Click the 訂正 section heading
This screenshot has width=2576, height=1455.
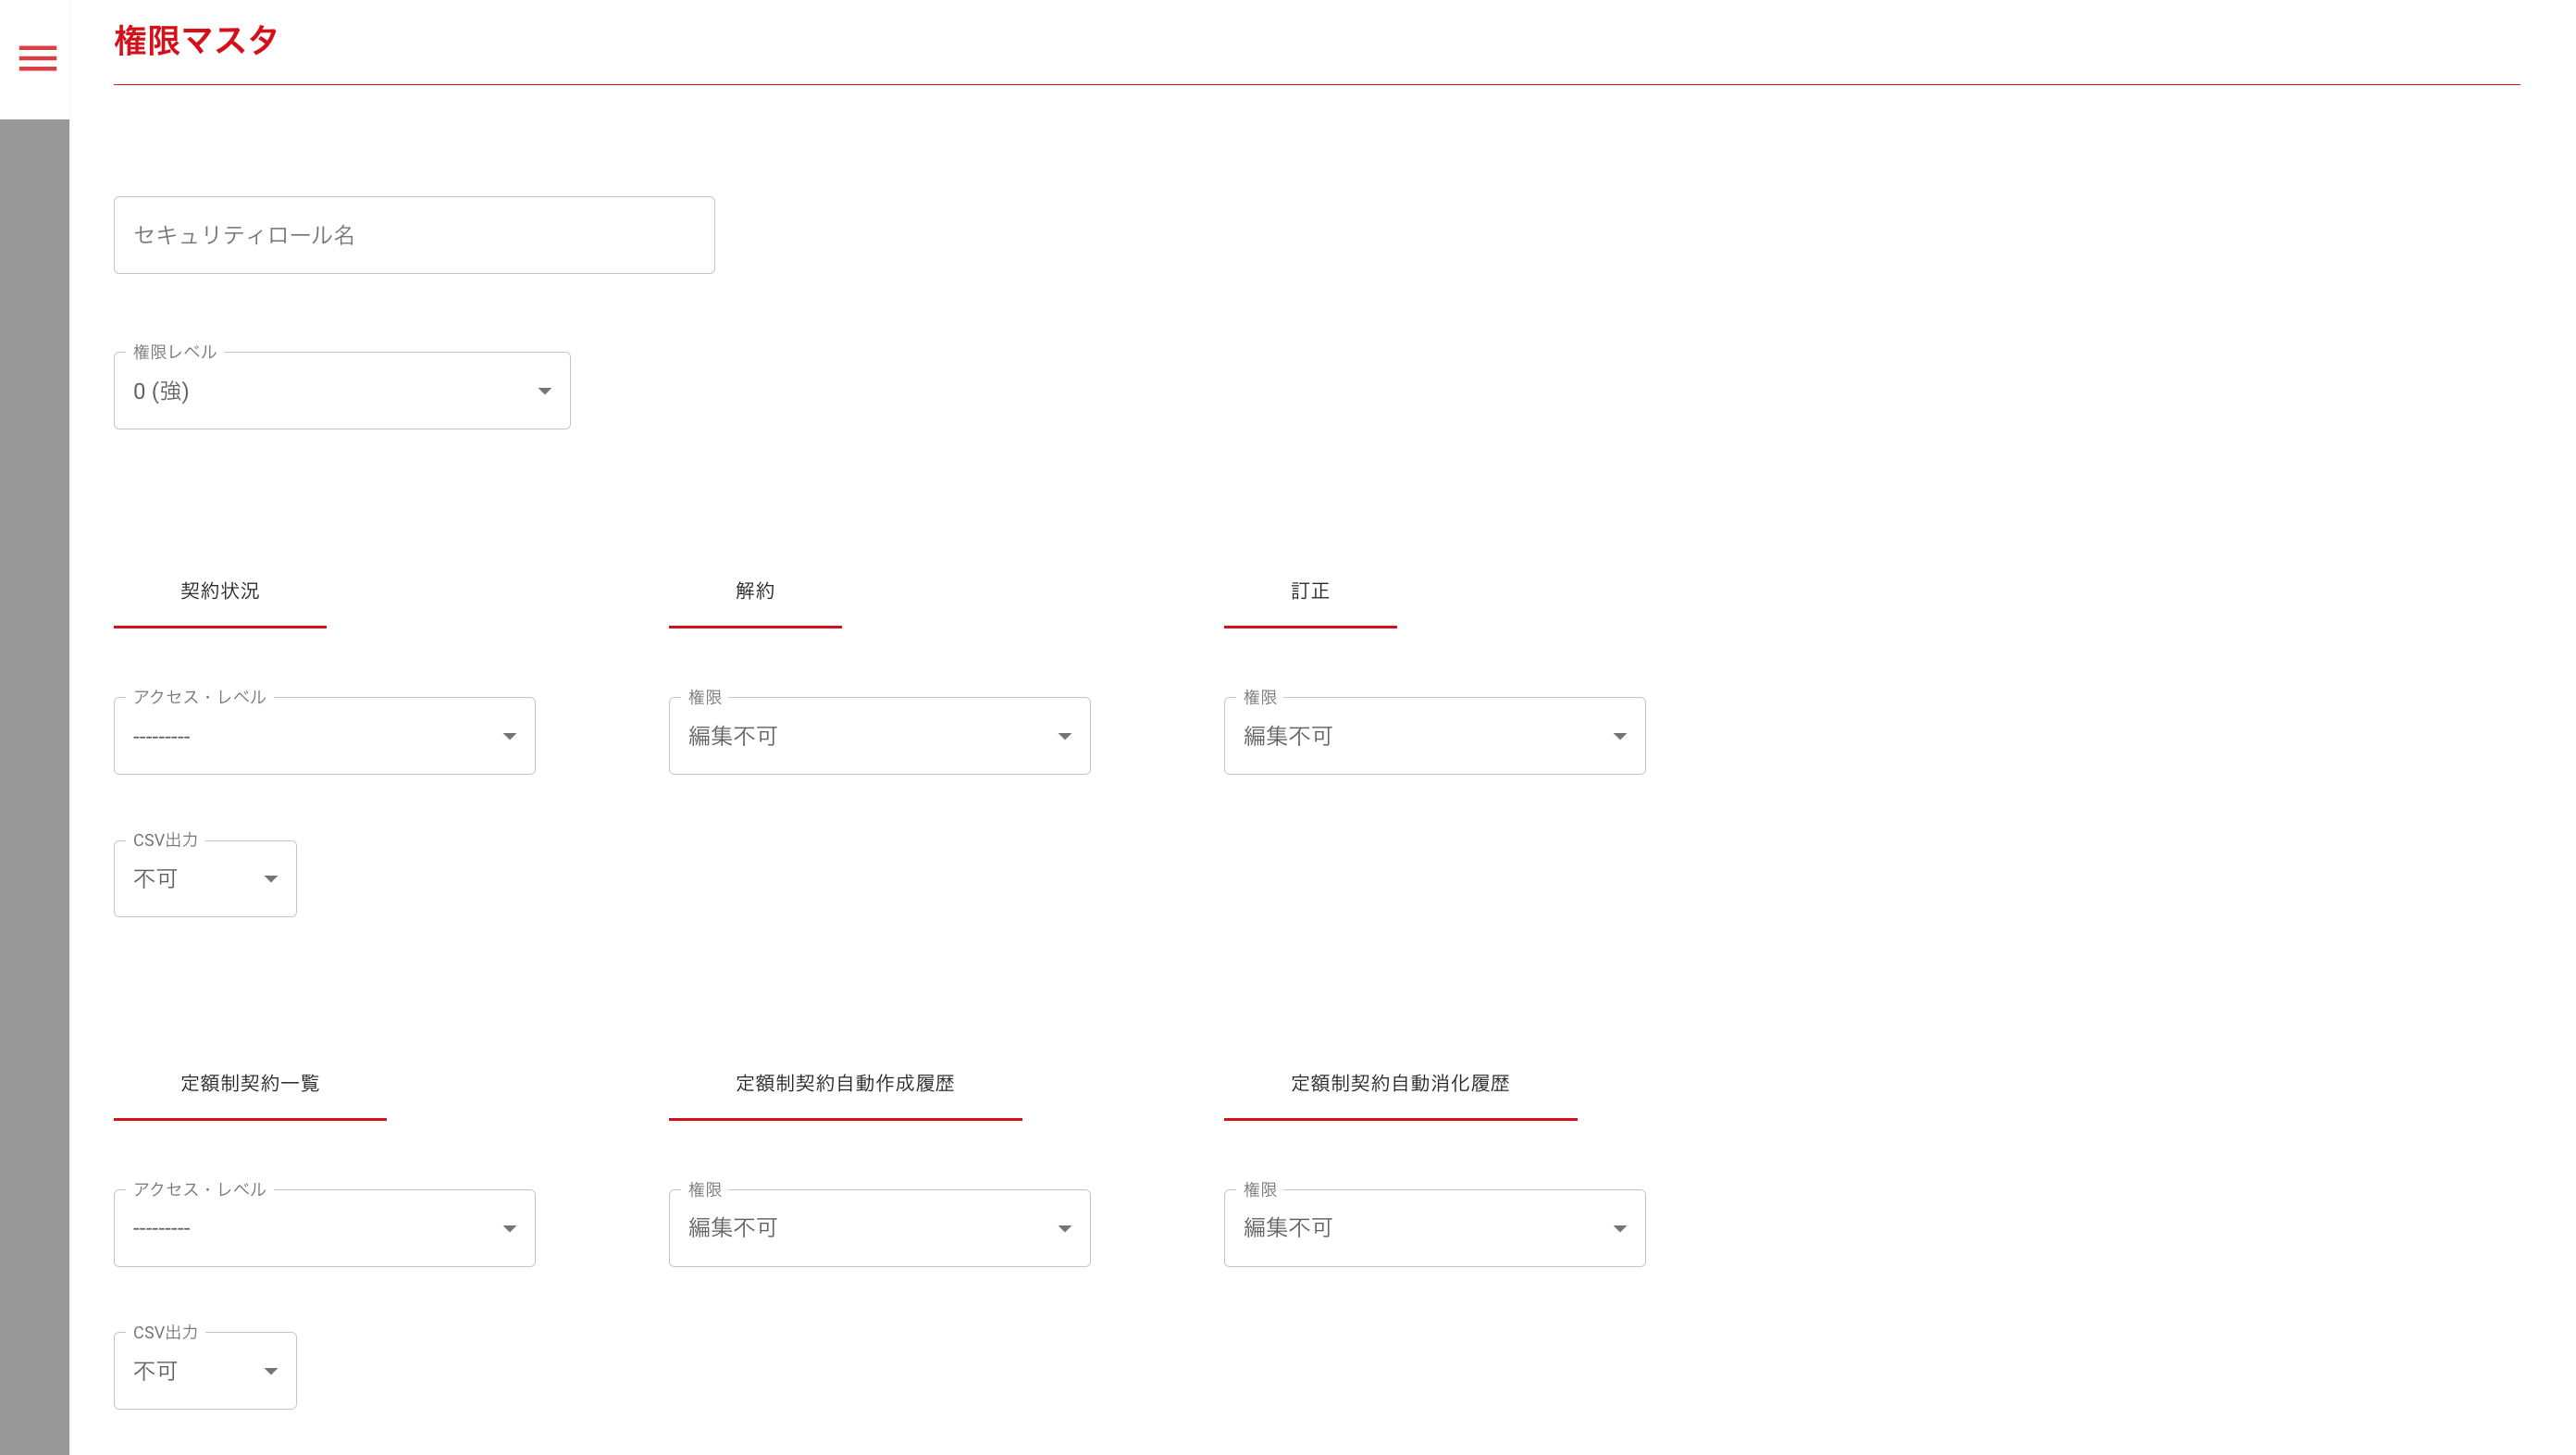coord(1309,591)
